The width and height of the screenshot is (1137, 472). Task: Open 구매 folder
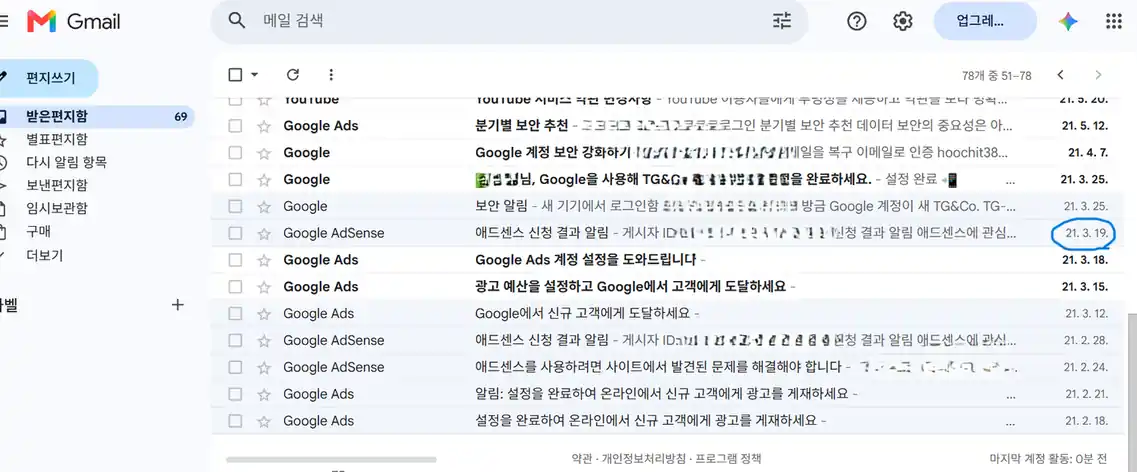[x=38, y=232]
